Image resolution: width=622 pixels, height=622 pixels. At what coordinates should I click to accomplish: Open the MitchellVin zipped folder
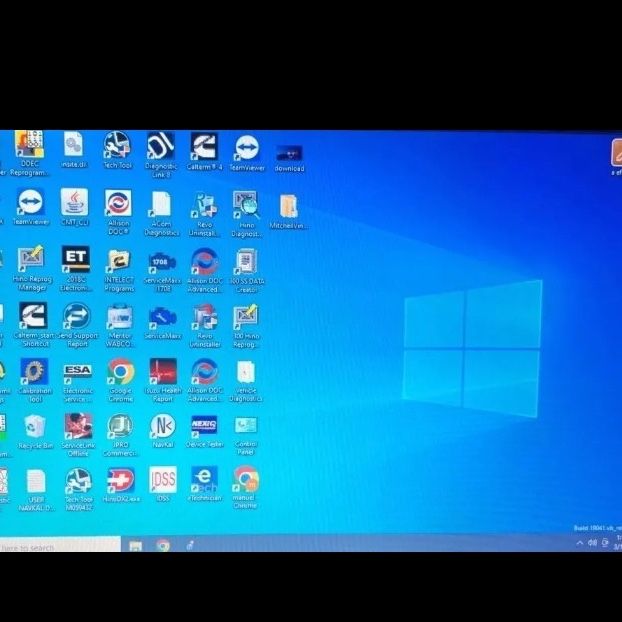click(x=288, y=212)
